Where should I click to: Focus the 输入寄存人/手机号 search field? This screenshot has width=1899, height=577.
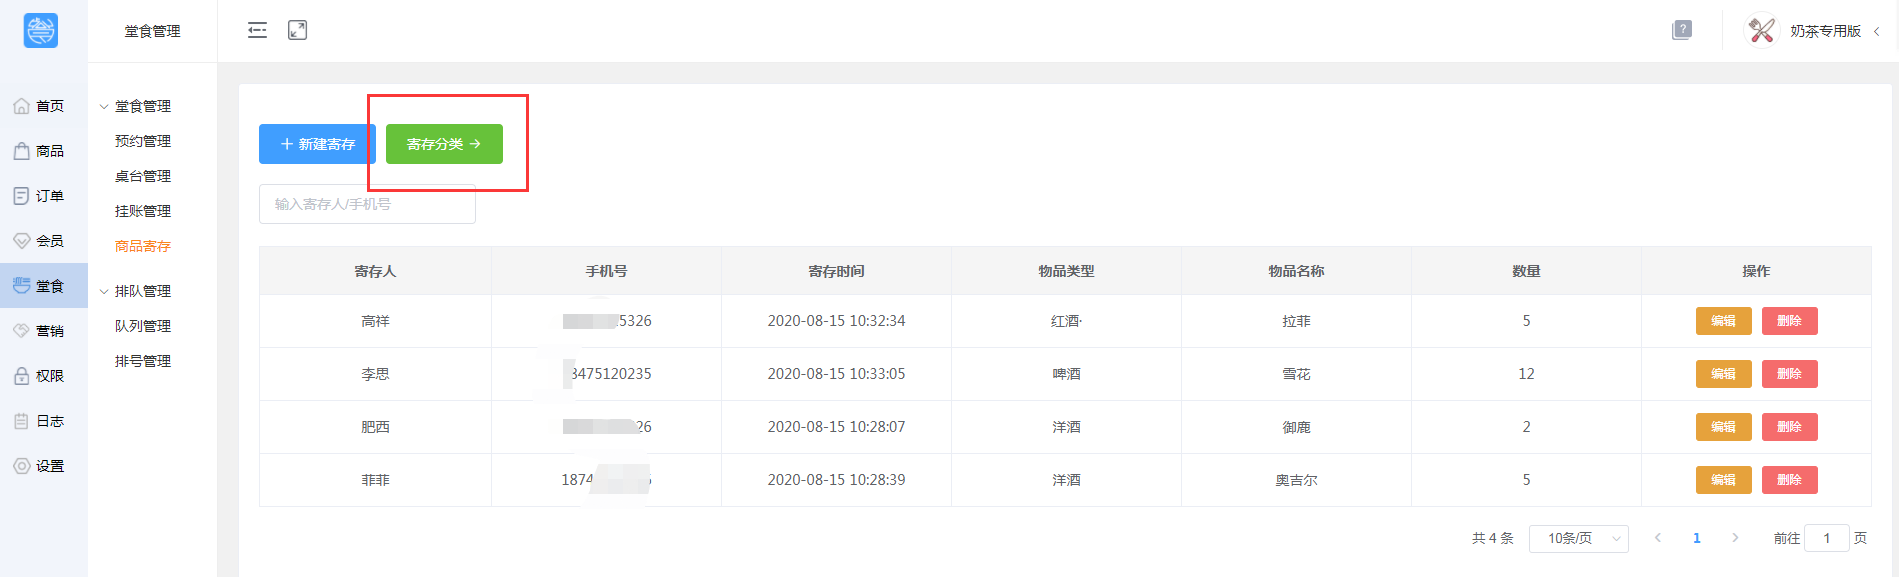click(367, 204)
